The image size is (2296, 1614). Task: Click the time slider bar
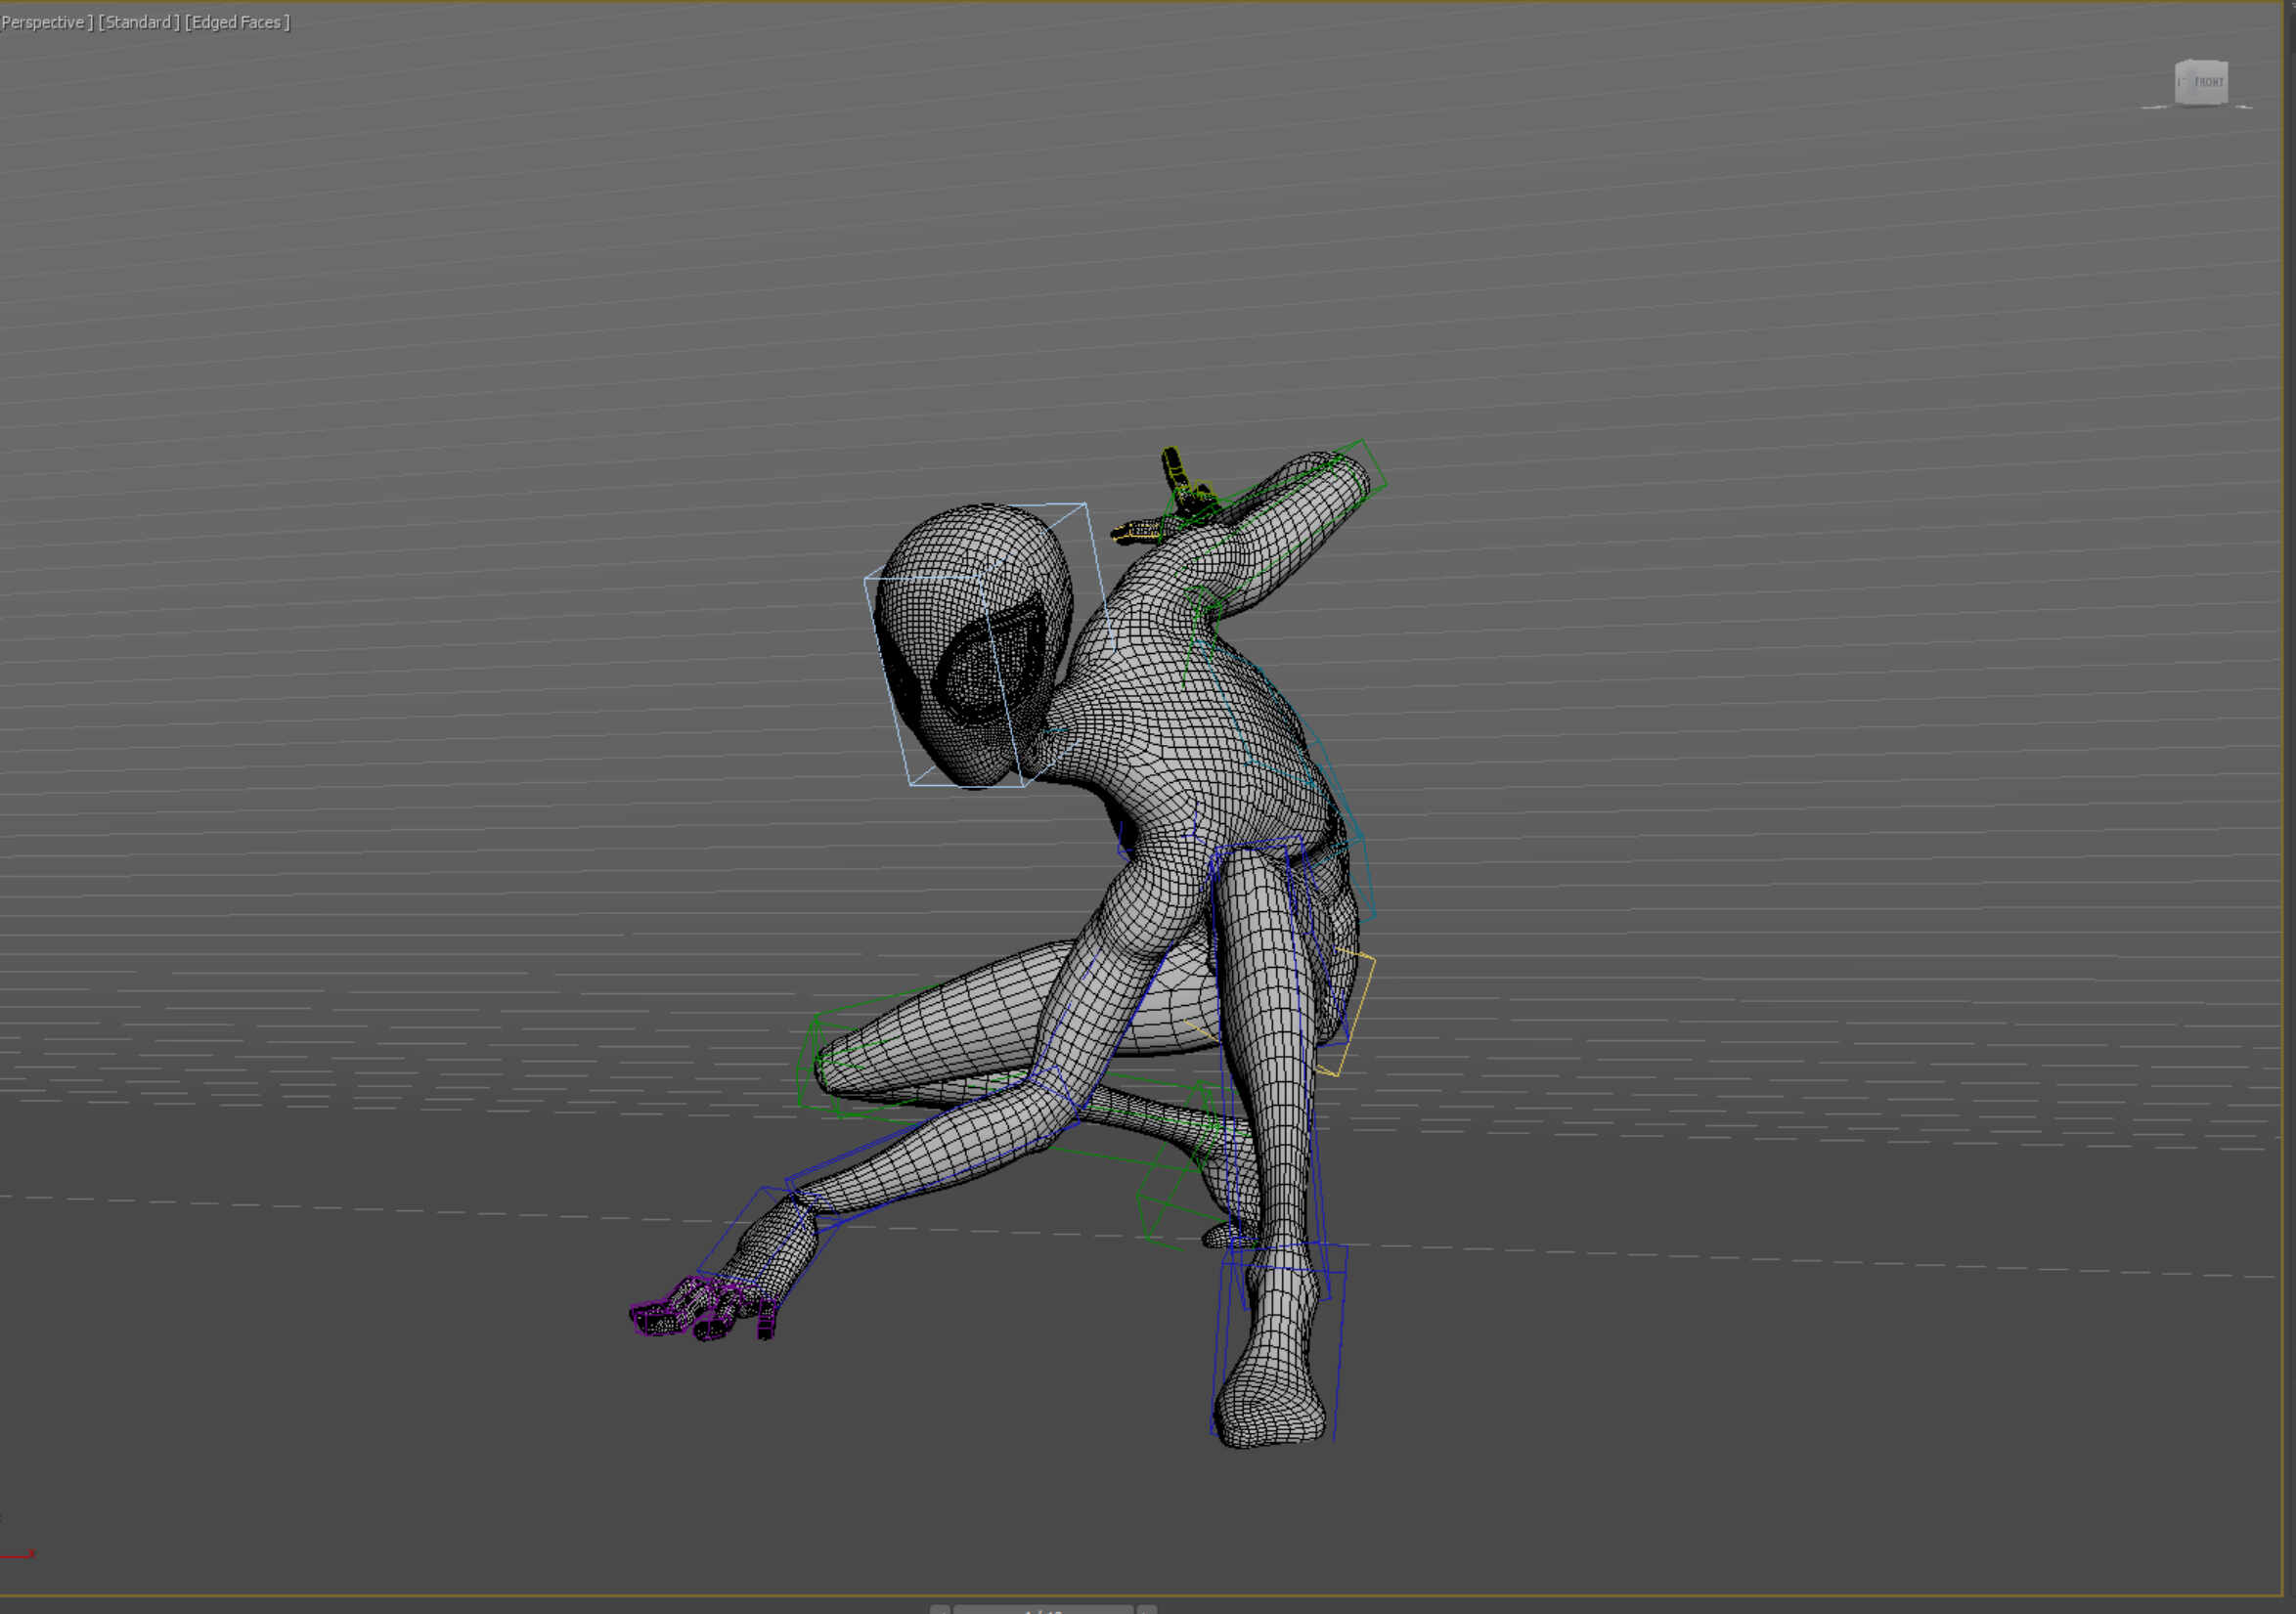1043,1609
